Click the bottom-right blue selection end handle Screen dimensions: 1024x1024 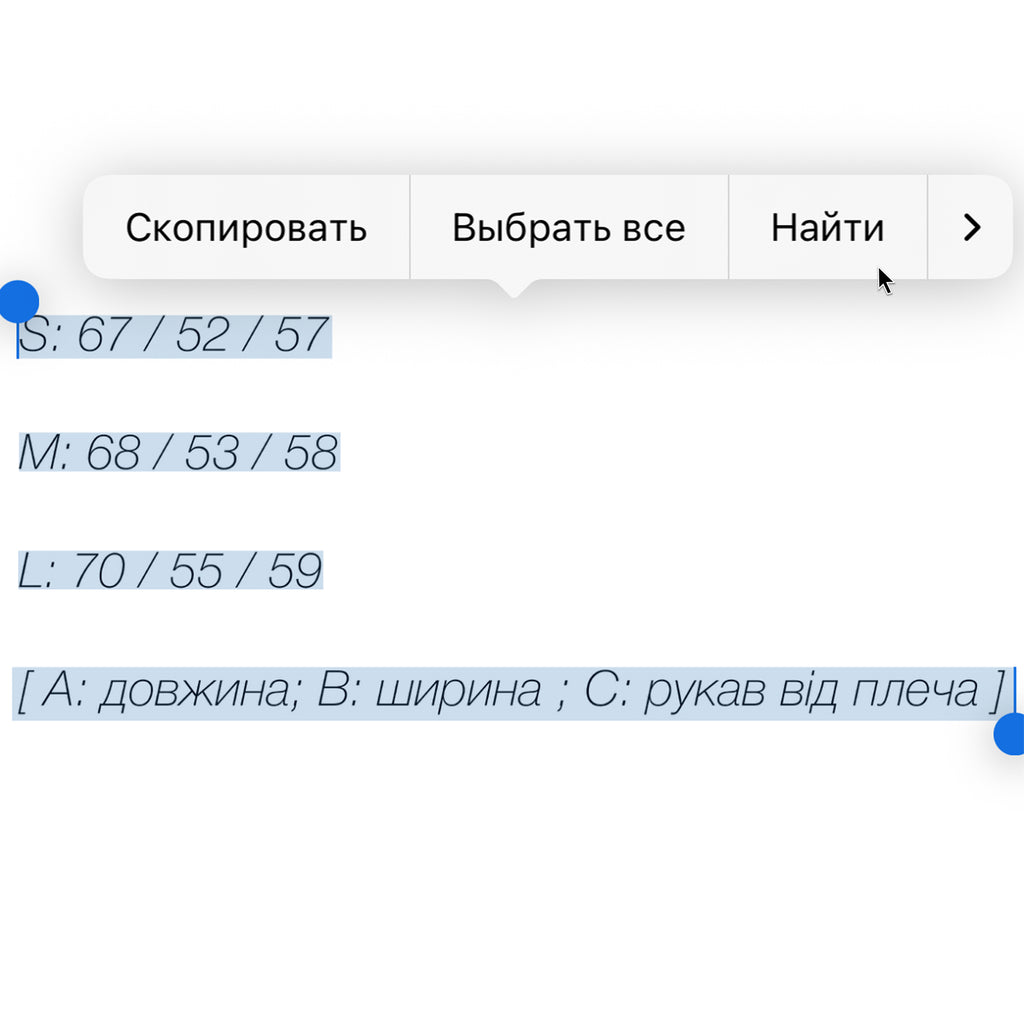(x=1012, y=734)
